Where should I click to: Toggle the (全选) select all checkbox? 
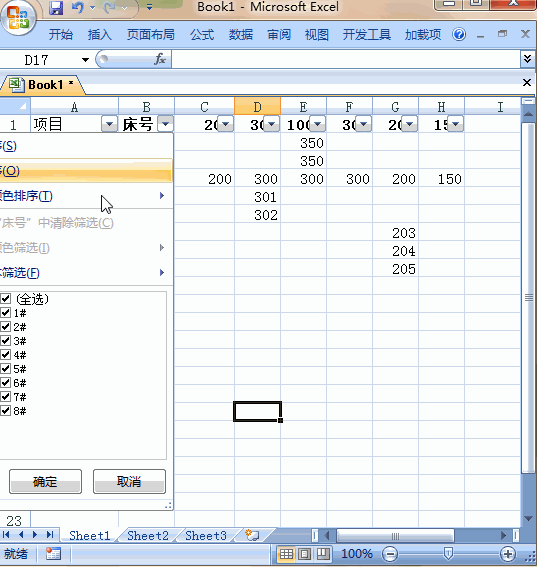click(5, 299)
